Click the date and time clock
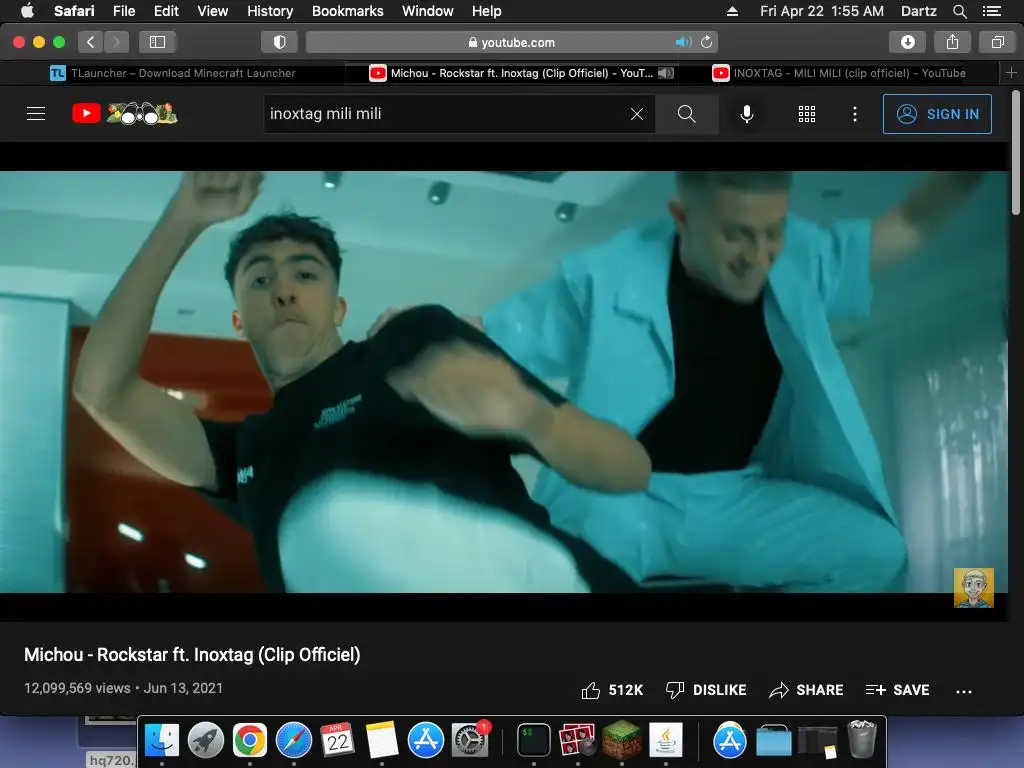This screenshot has width=1024, height=768. (x=822, y=11)
